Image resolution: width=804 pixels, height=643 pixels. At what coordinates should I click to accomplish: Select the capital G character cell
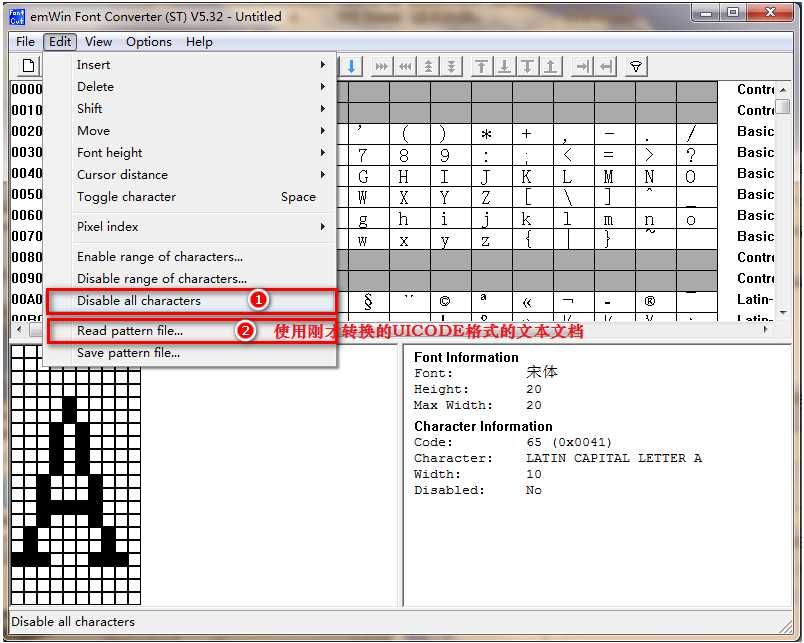(x=369, y=177)
